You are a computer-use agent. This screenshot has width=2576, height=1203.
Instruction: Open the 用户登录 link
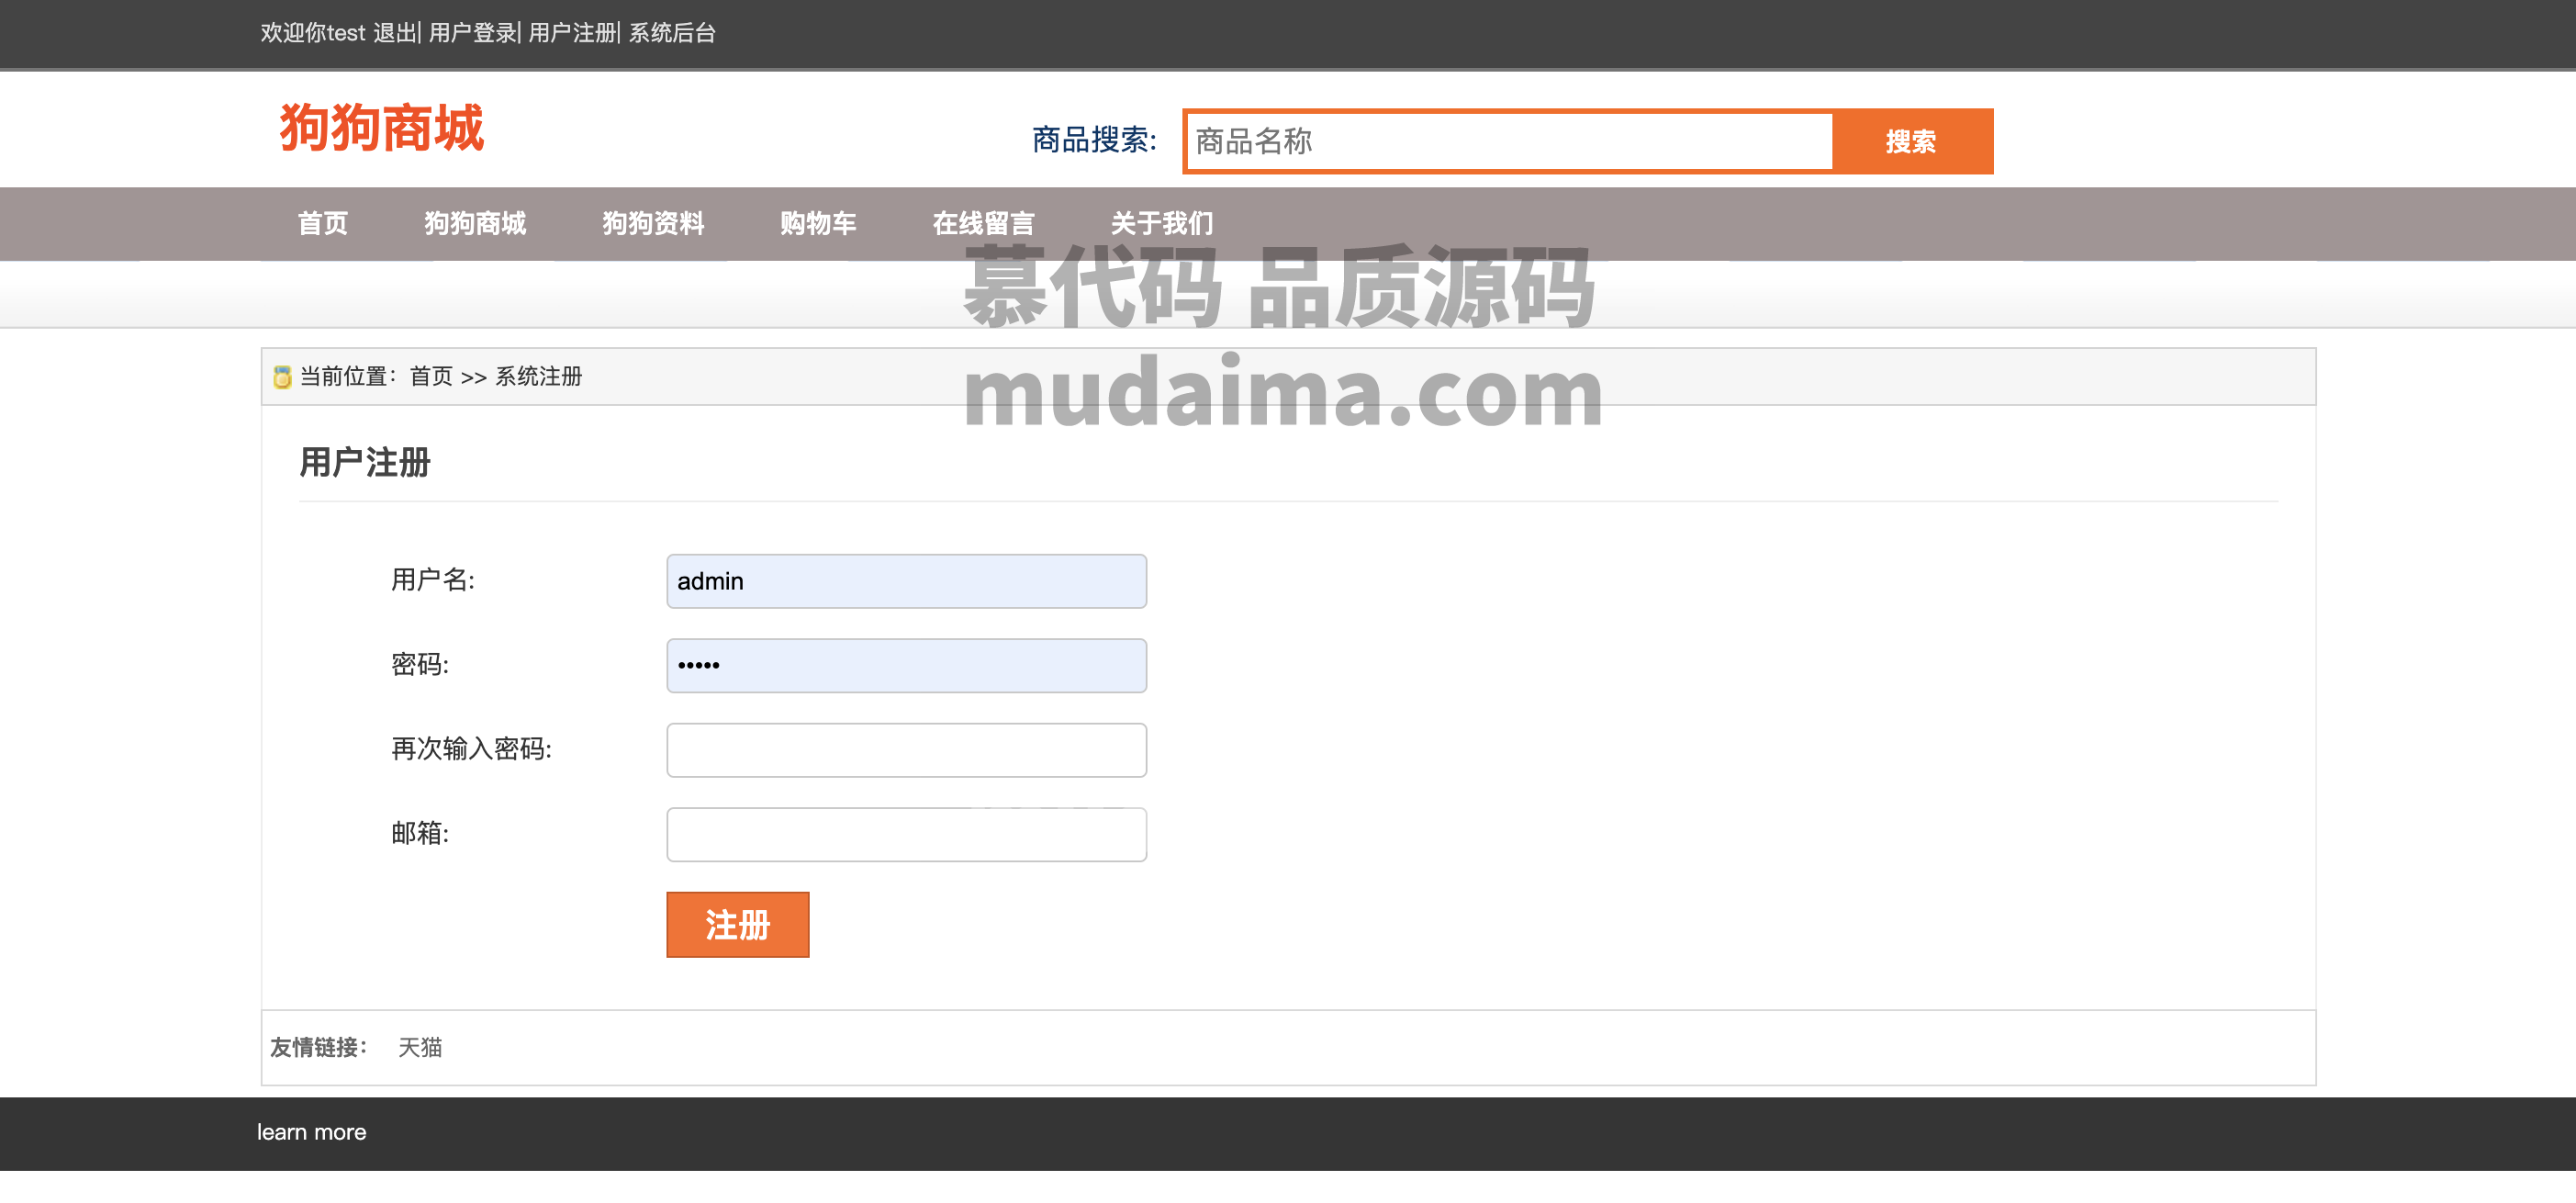pyautogui.click(x=472, y=33)
